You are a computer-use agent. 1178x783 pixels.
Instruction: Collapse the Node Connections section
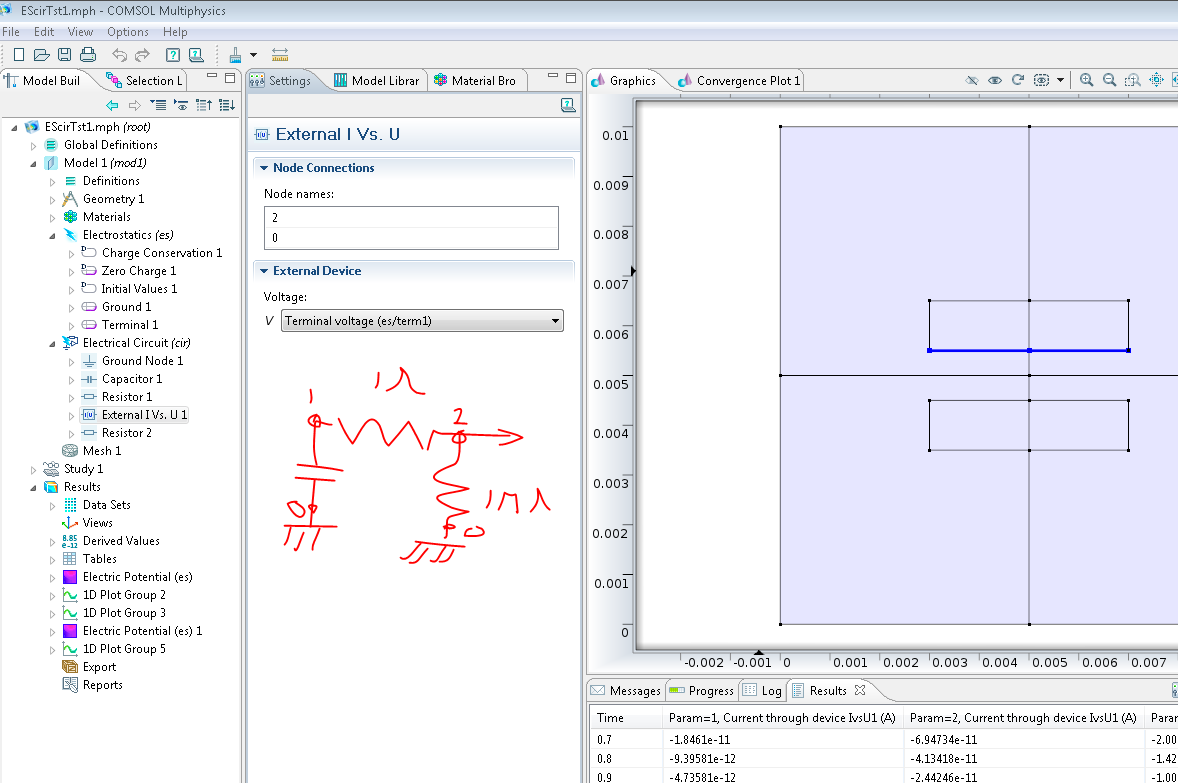point(263,168)
